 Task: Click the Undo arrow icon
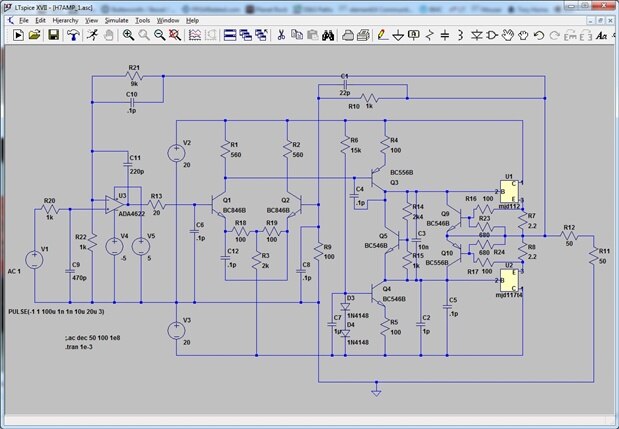[x=540, y=35]
